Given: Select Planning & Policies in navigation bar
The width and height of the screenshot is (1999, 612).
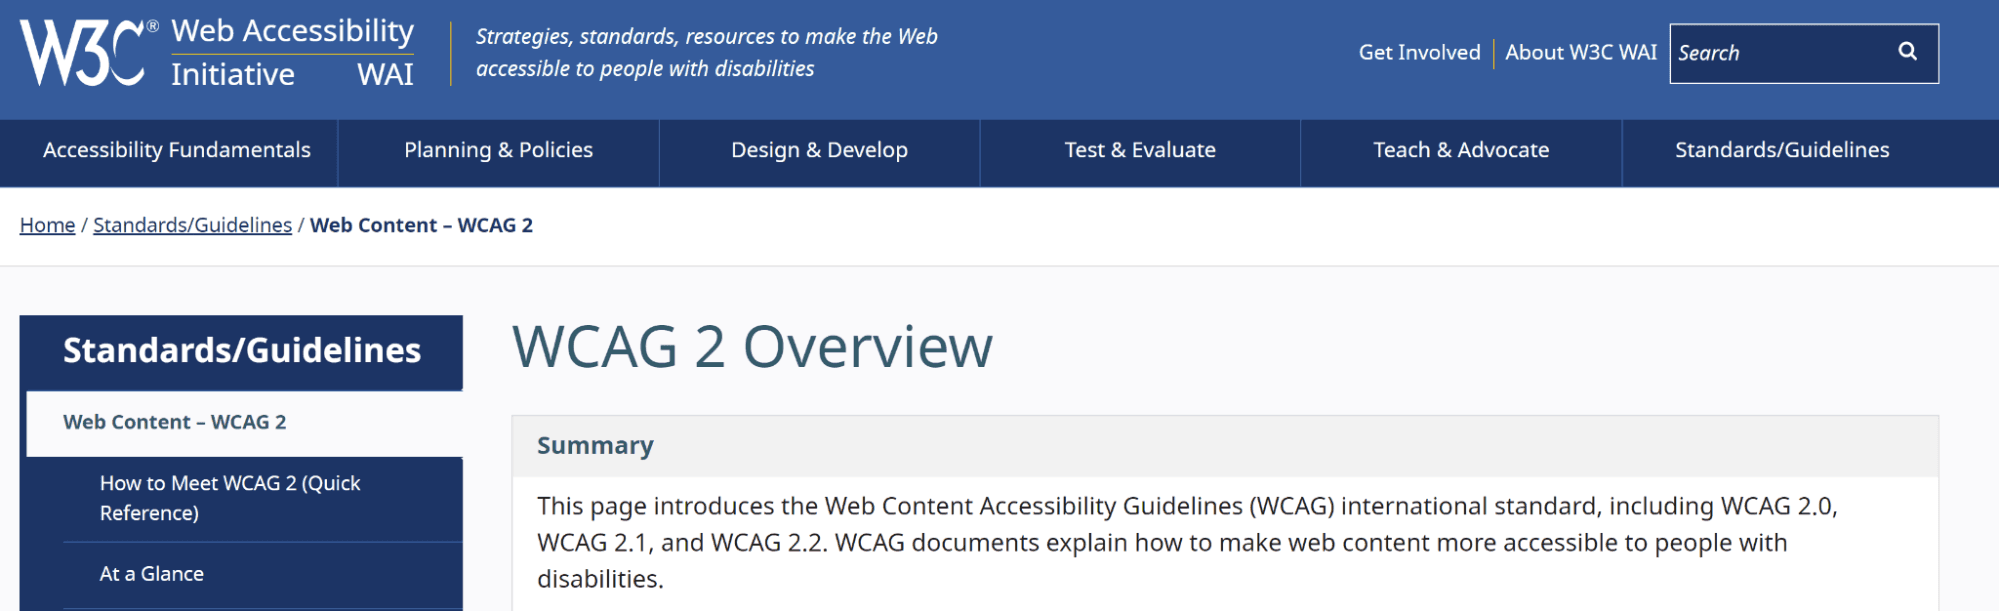Looking at the screenshot, I should pos(498,151).
